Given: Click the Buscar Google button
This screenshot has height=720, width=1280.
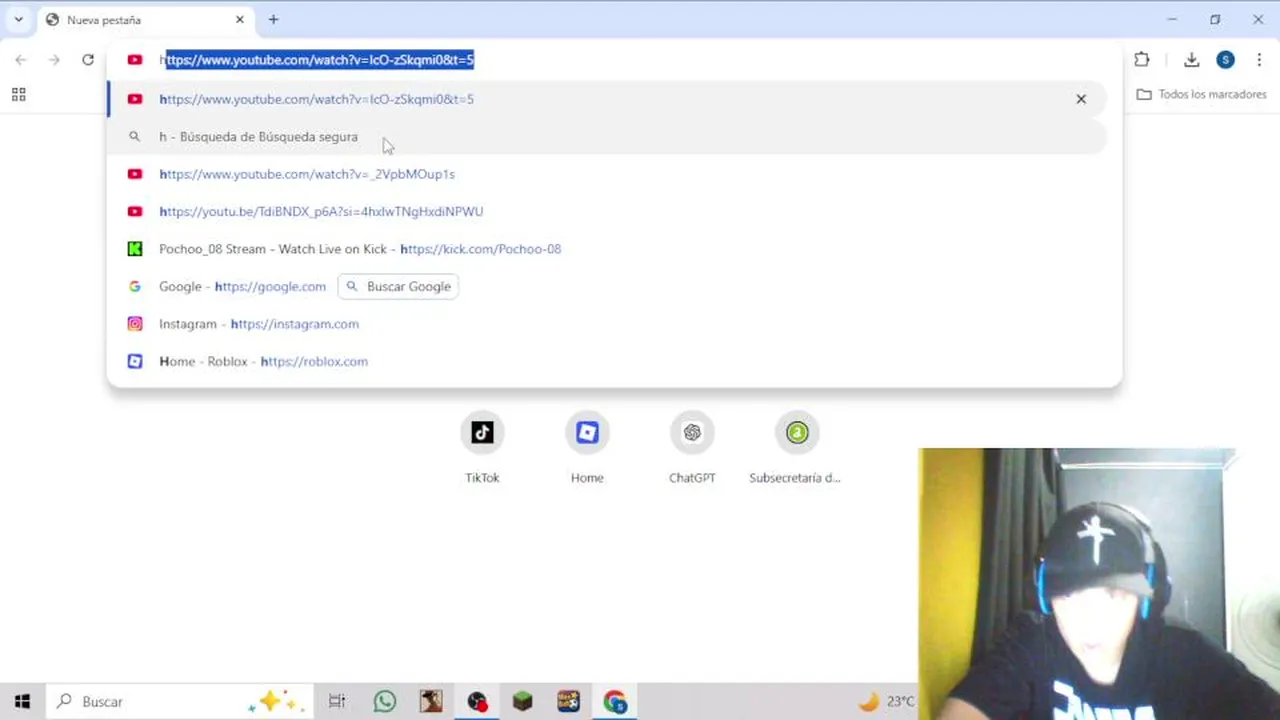Looking at the screenshot, I should point(398,287).
